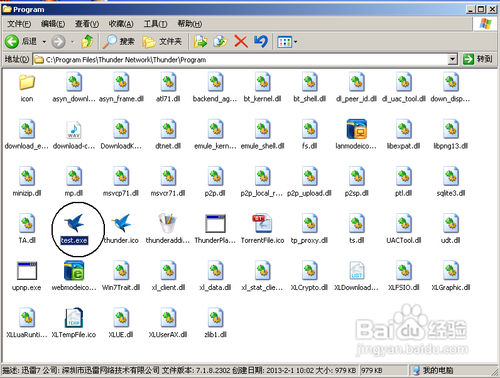
Task: Click the address path input field
Action: [245, 60]
